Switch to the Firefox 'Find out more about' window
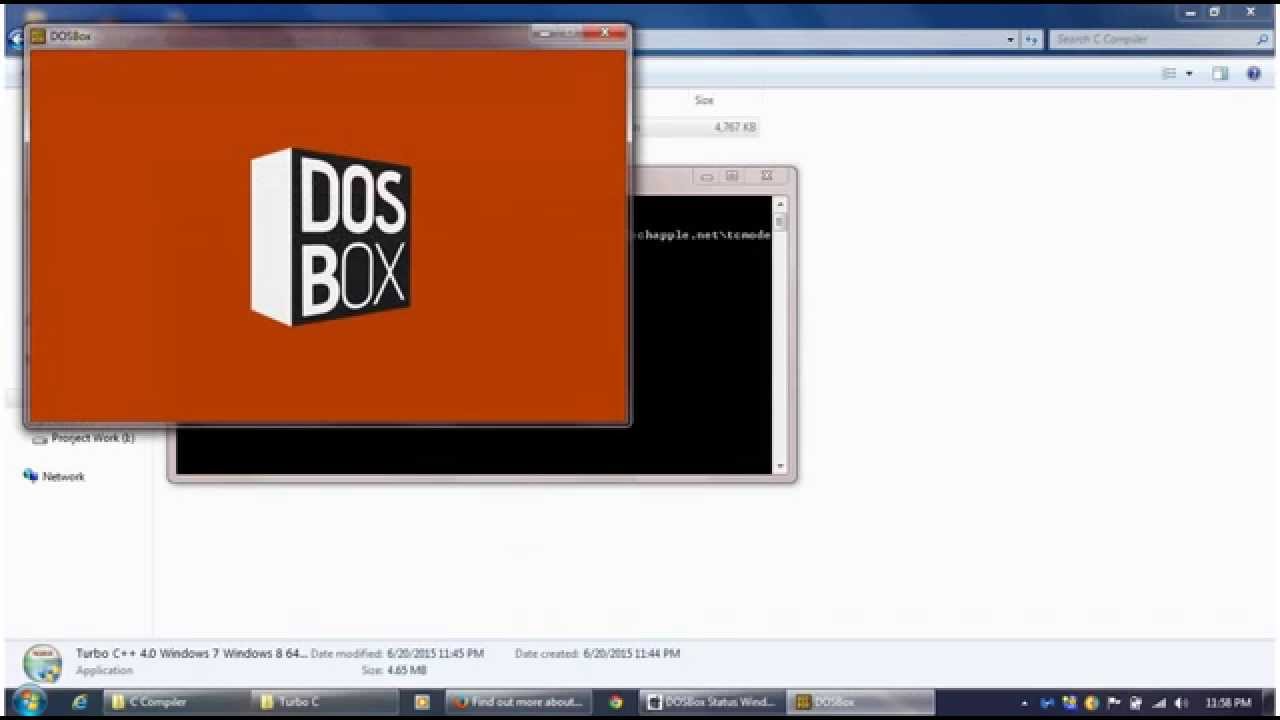 518,702
